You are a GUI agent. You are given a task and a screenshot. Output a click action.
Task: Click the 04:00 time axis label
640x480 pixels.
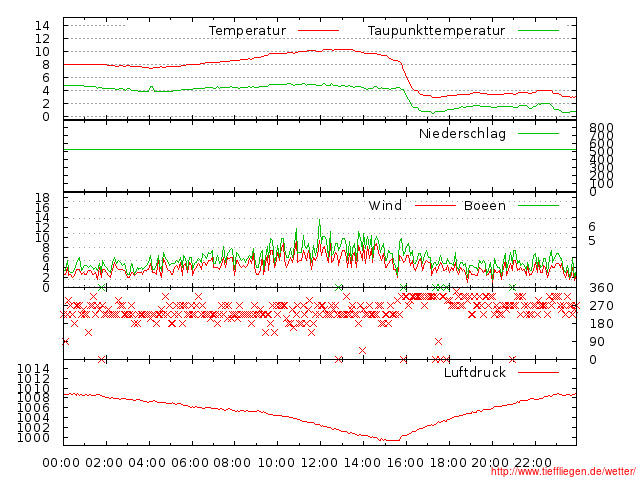click(x=147, y=463)
